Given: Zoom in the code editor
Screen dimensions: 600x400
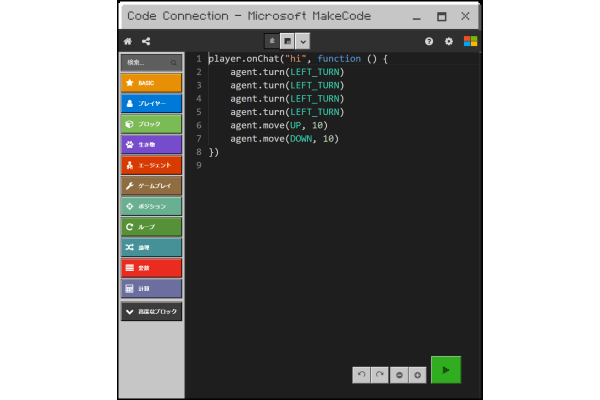Looking at the screenshot, I should coord(418,374).
